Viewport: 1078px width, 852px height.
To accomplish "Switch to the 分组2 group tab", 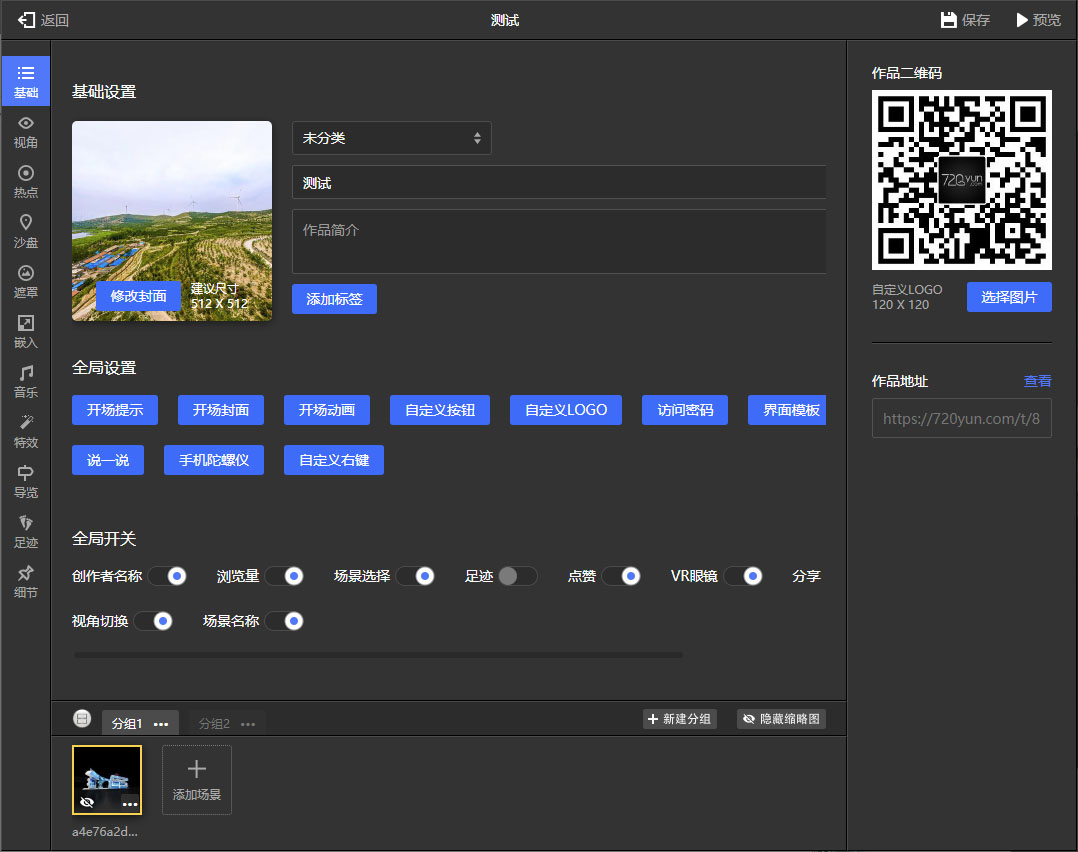I will [x=214, y=724].
